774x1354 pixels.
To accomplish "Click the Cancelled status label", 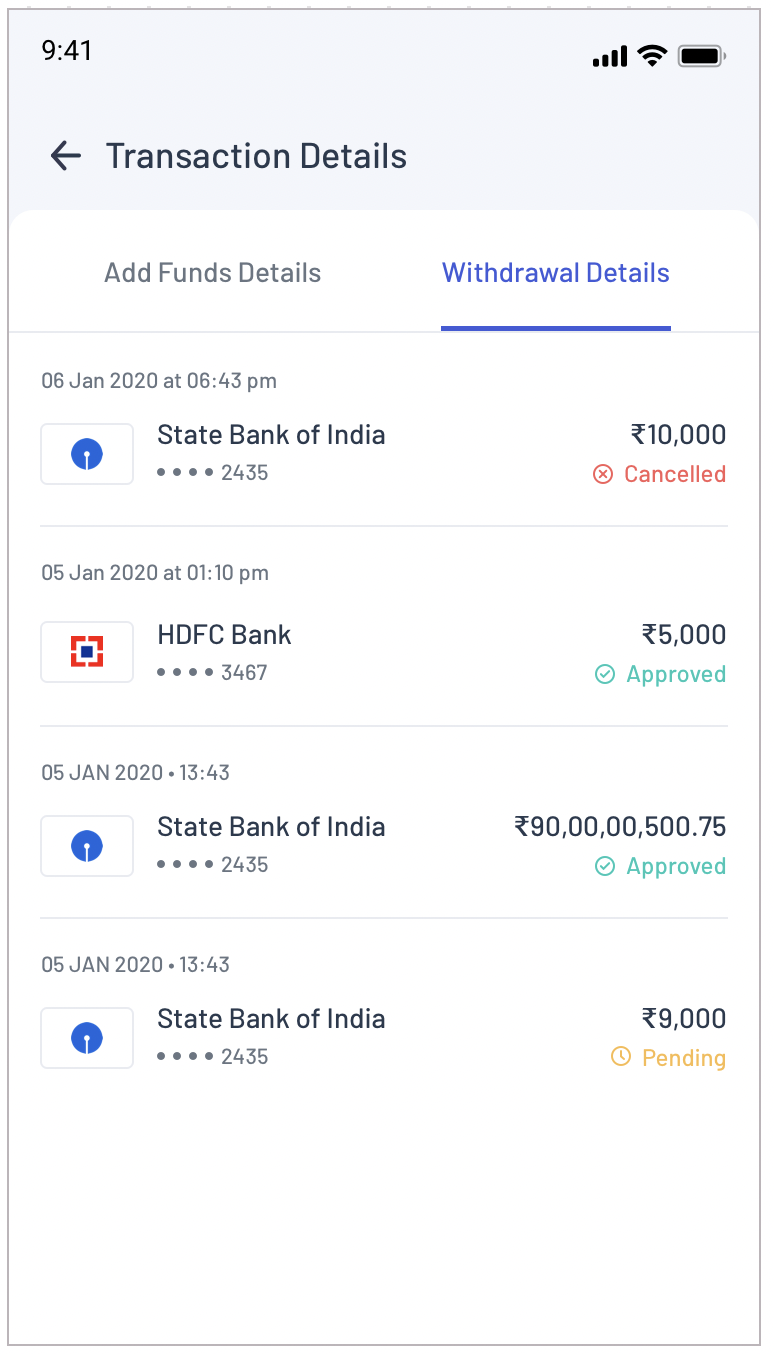I will tap(675, 474).
